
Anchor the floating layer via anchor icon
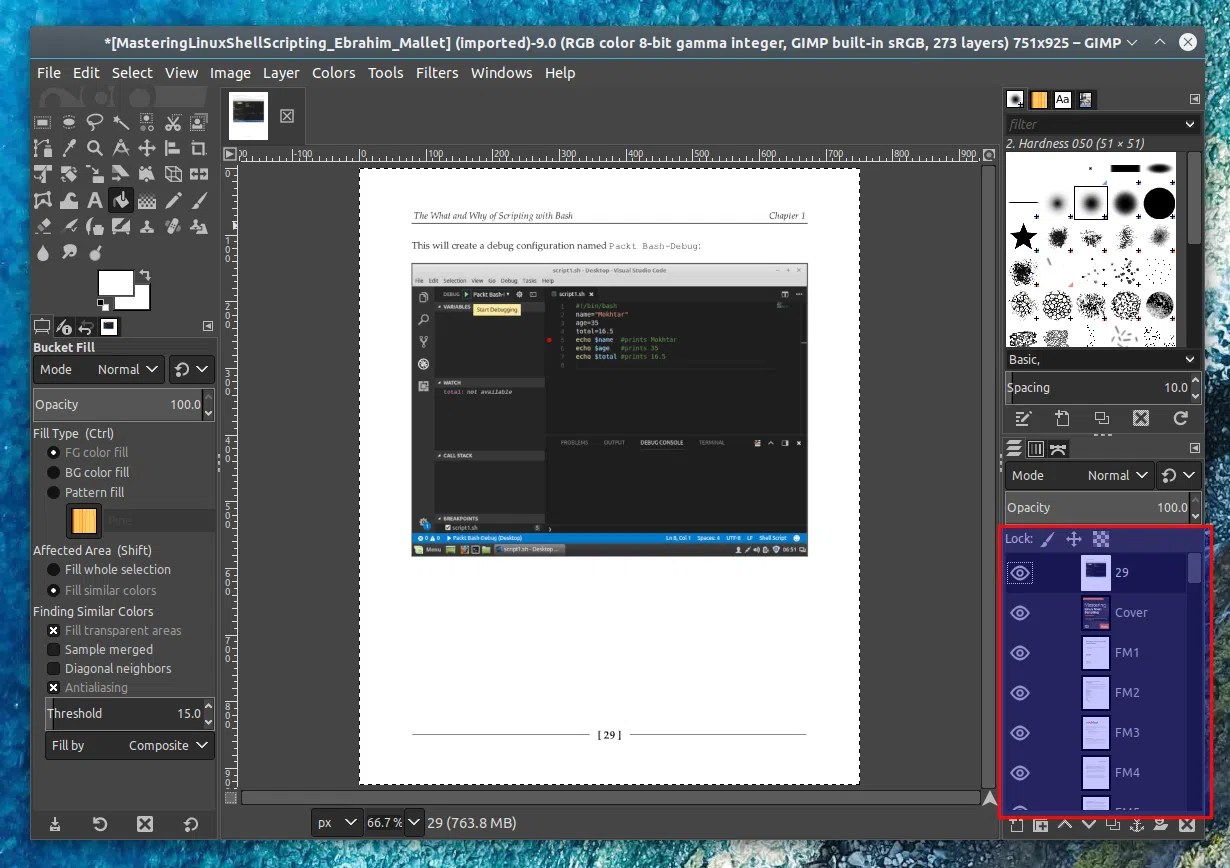[1137, 826]
